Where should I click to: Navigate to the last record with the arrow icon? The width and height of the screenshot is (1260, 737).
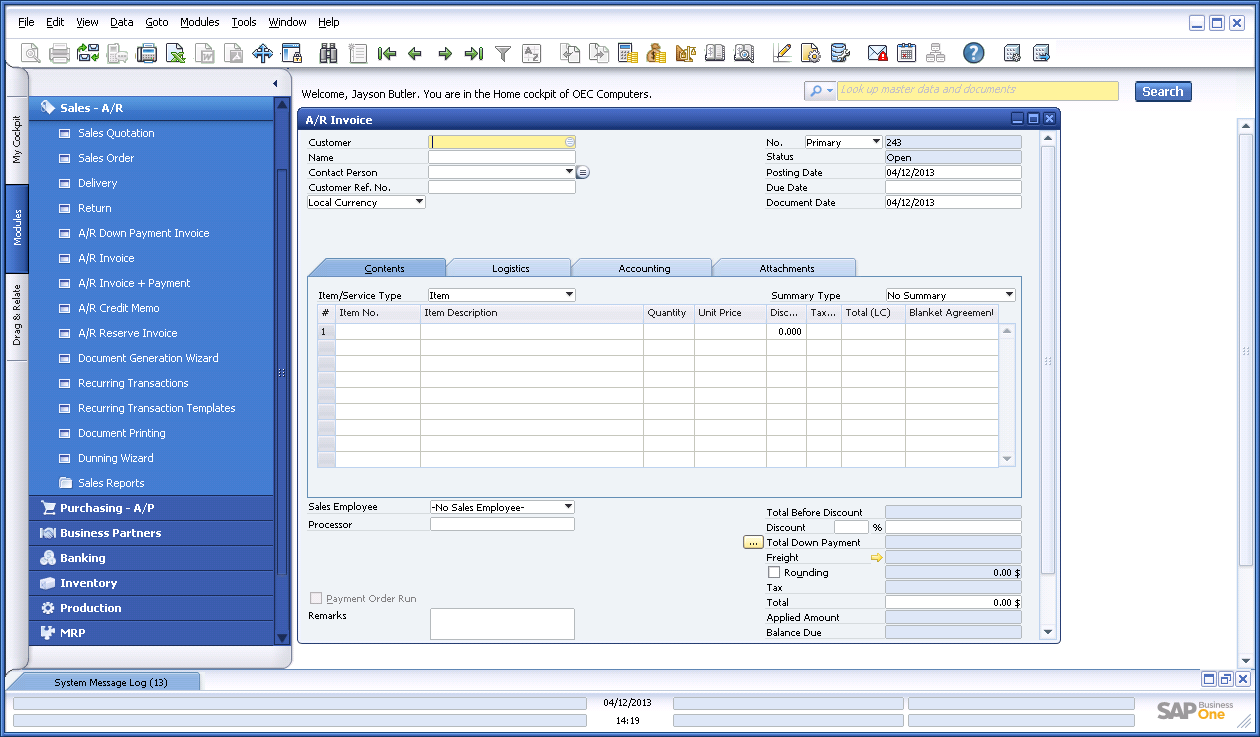click(x=473, y=53)
